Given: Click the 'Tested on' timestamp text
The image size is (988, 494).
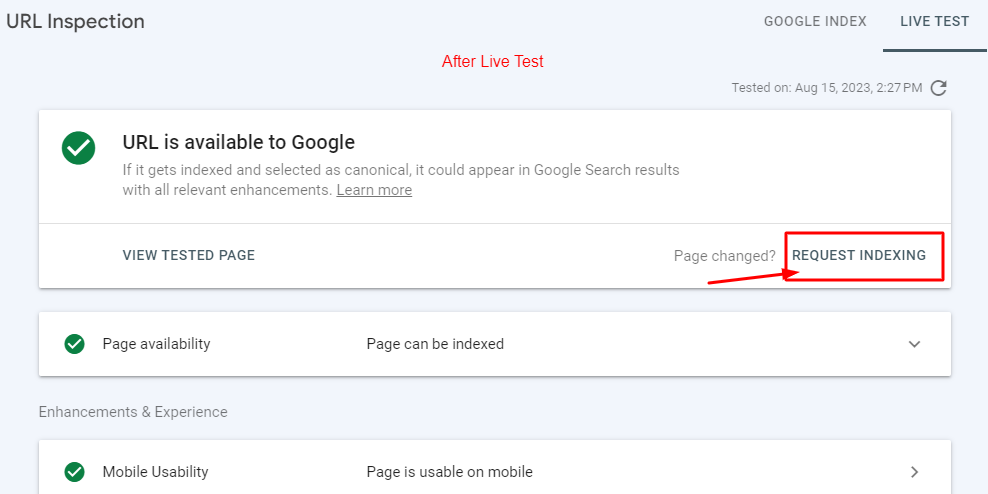Looking at the screenshot, I should pos(826,88).
